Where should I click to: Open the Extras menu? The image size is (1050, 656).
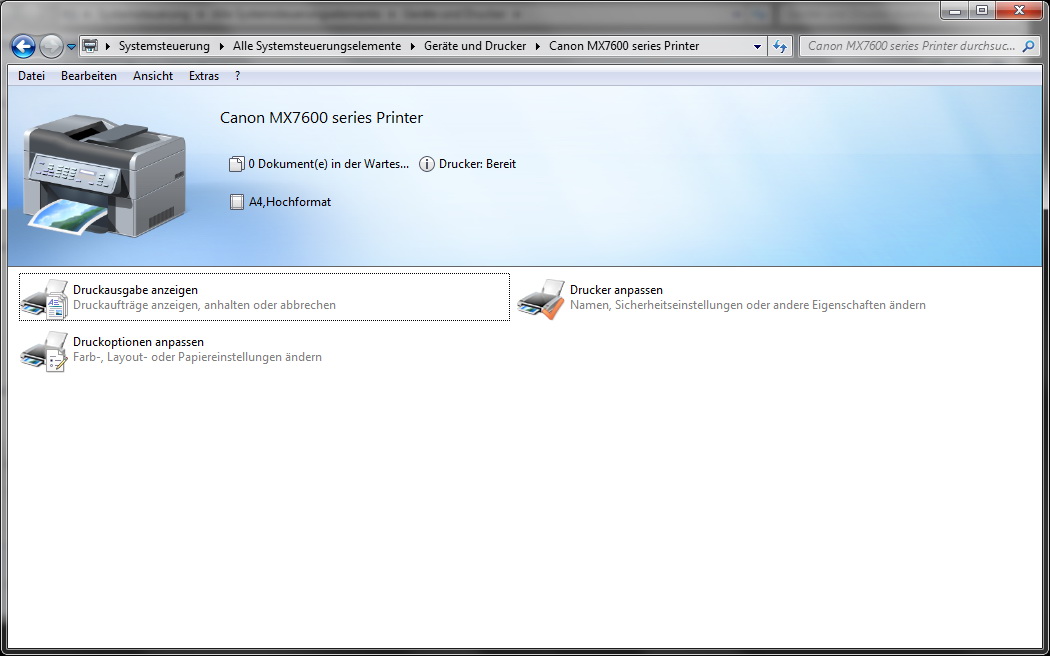[x=204, y=76]
